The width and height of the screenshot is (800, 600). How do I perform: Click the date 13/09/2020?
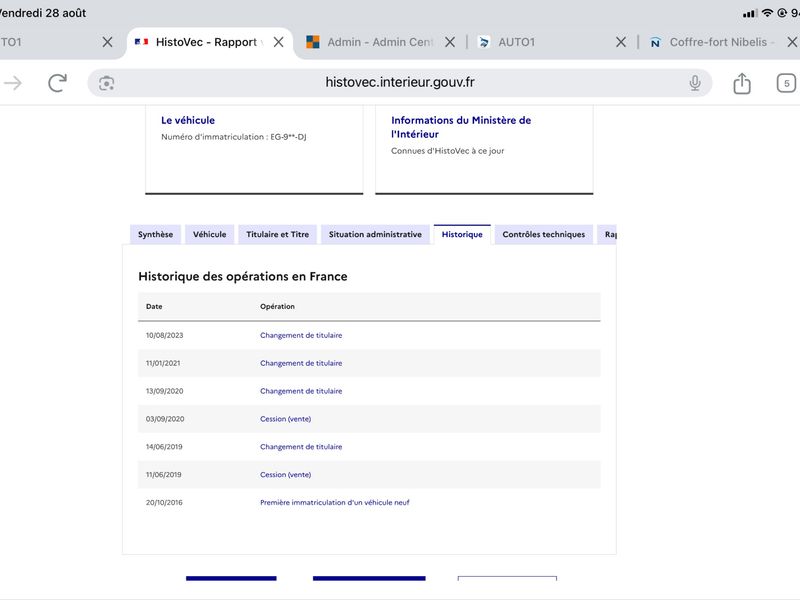click(x=164, y=391)
